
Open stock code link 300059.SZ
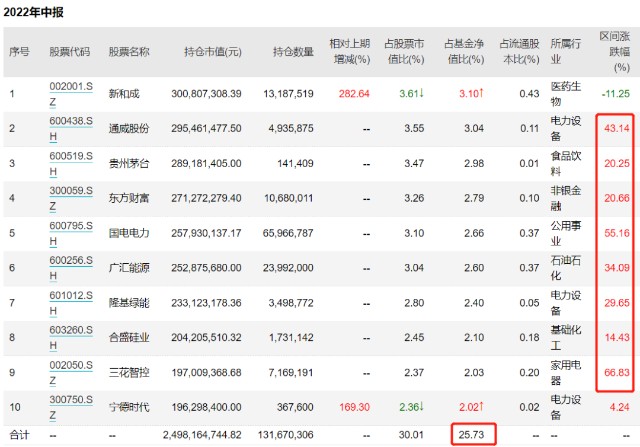click(x=71, y=198)
